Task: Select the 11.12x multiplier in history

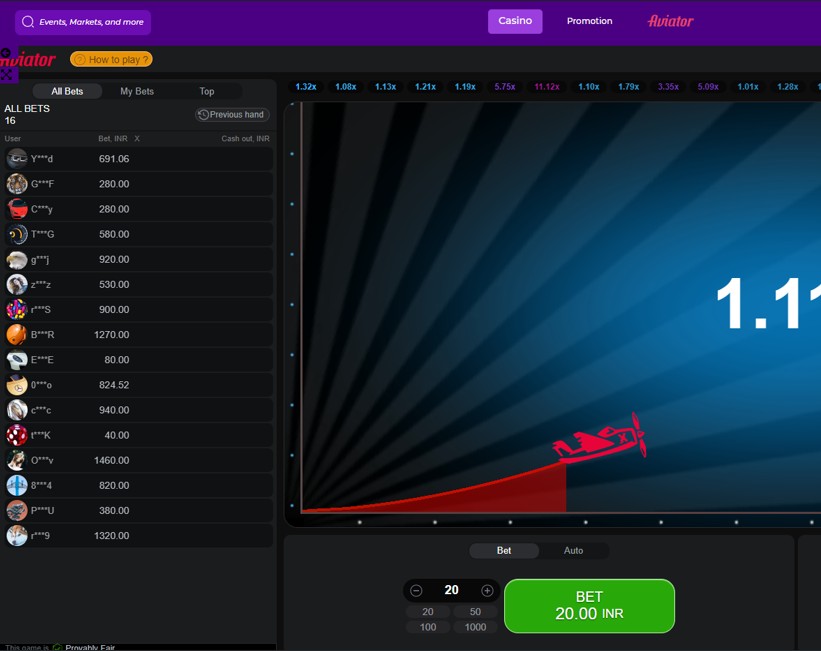Action: [x=547, y=87]
